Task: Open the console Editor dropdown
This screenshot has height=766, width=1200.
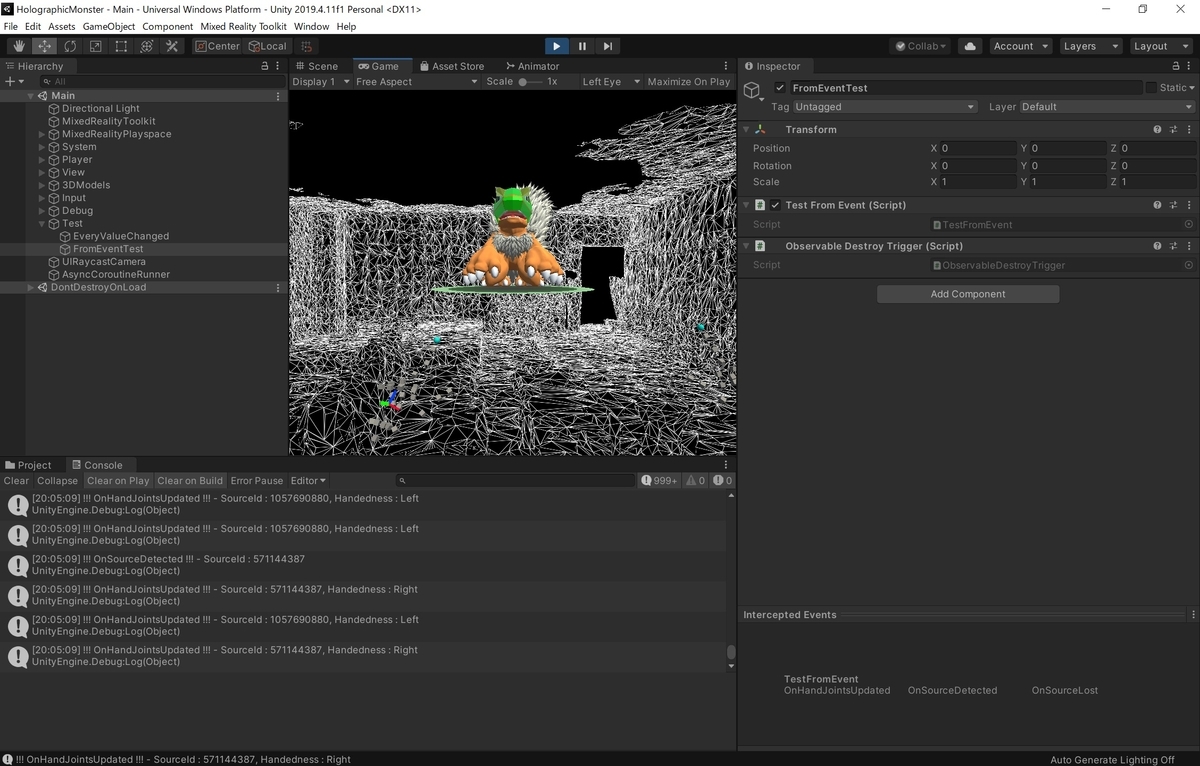Action: [x=308, y=481]
